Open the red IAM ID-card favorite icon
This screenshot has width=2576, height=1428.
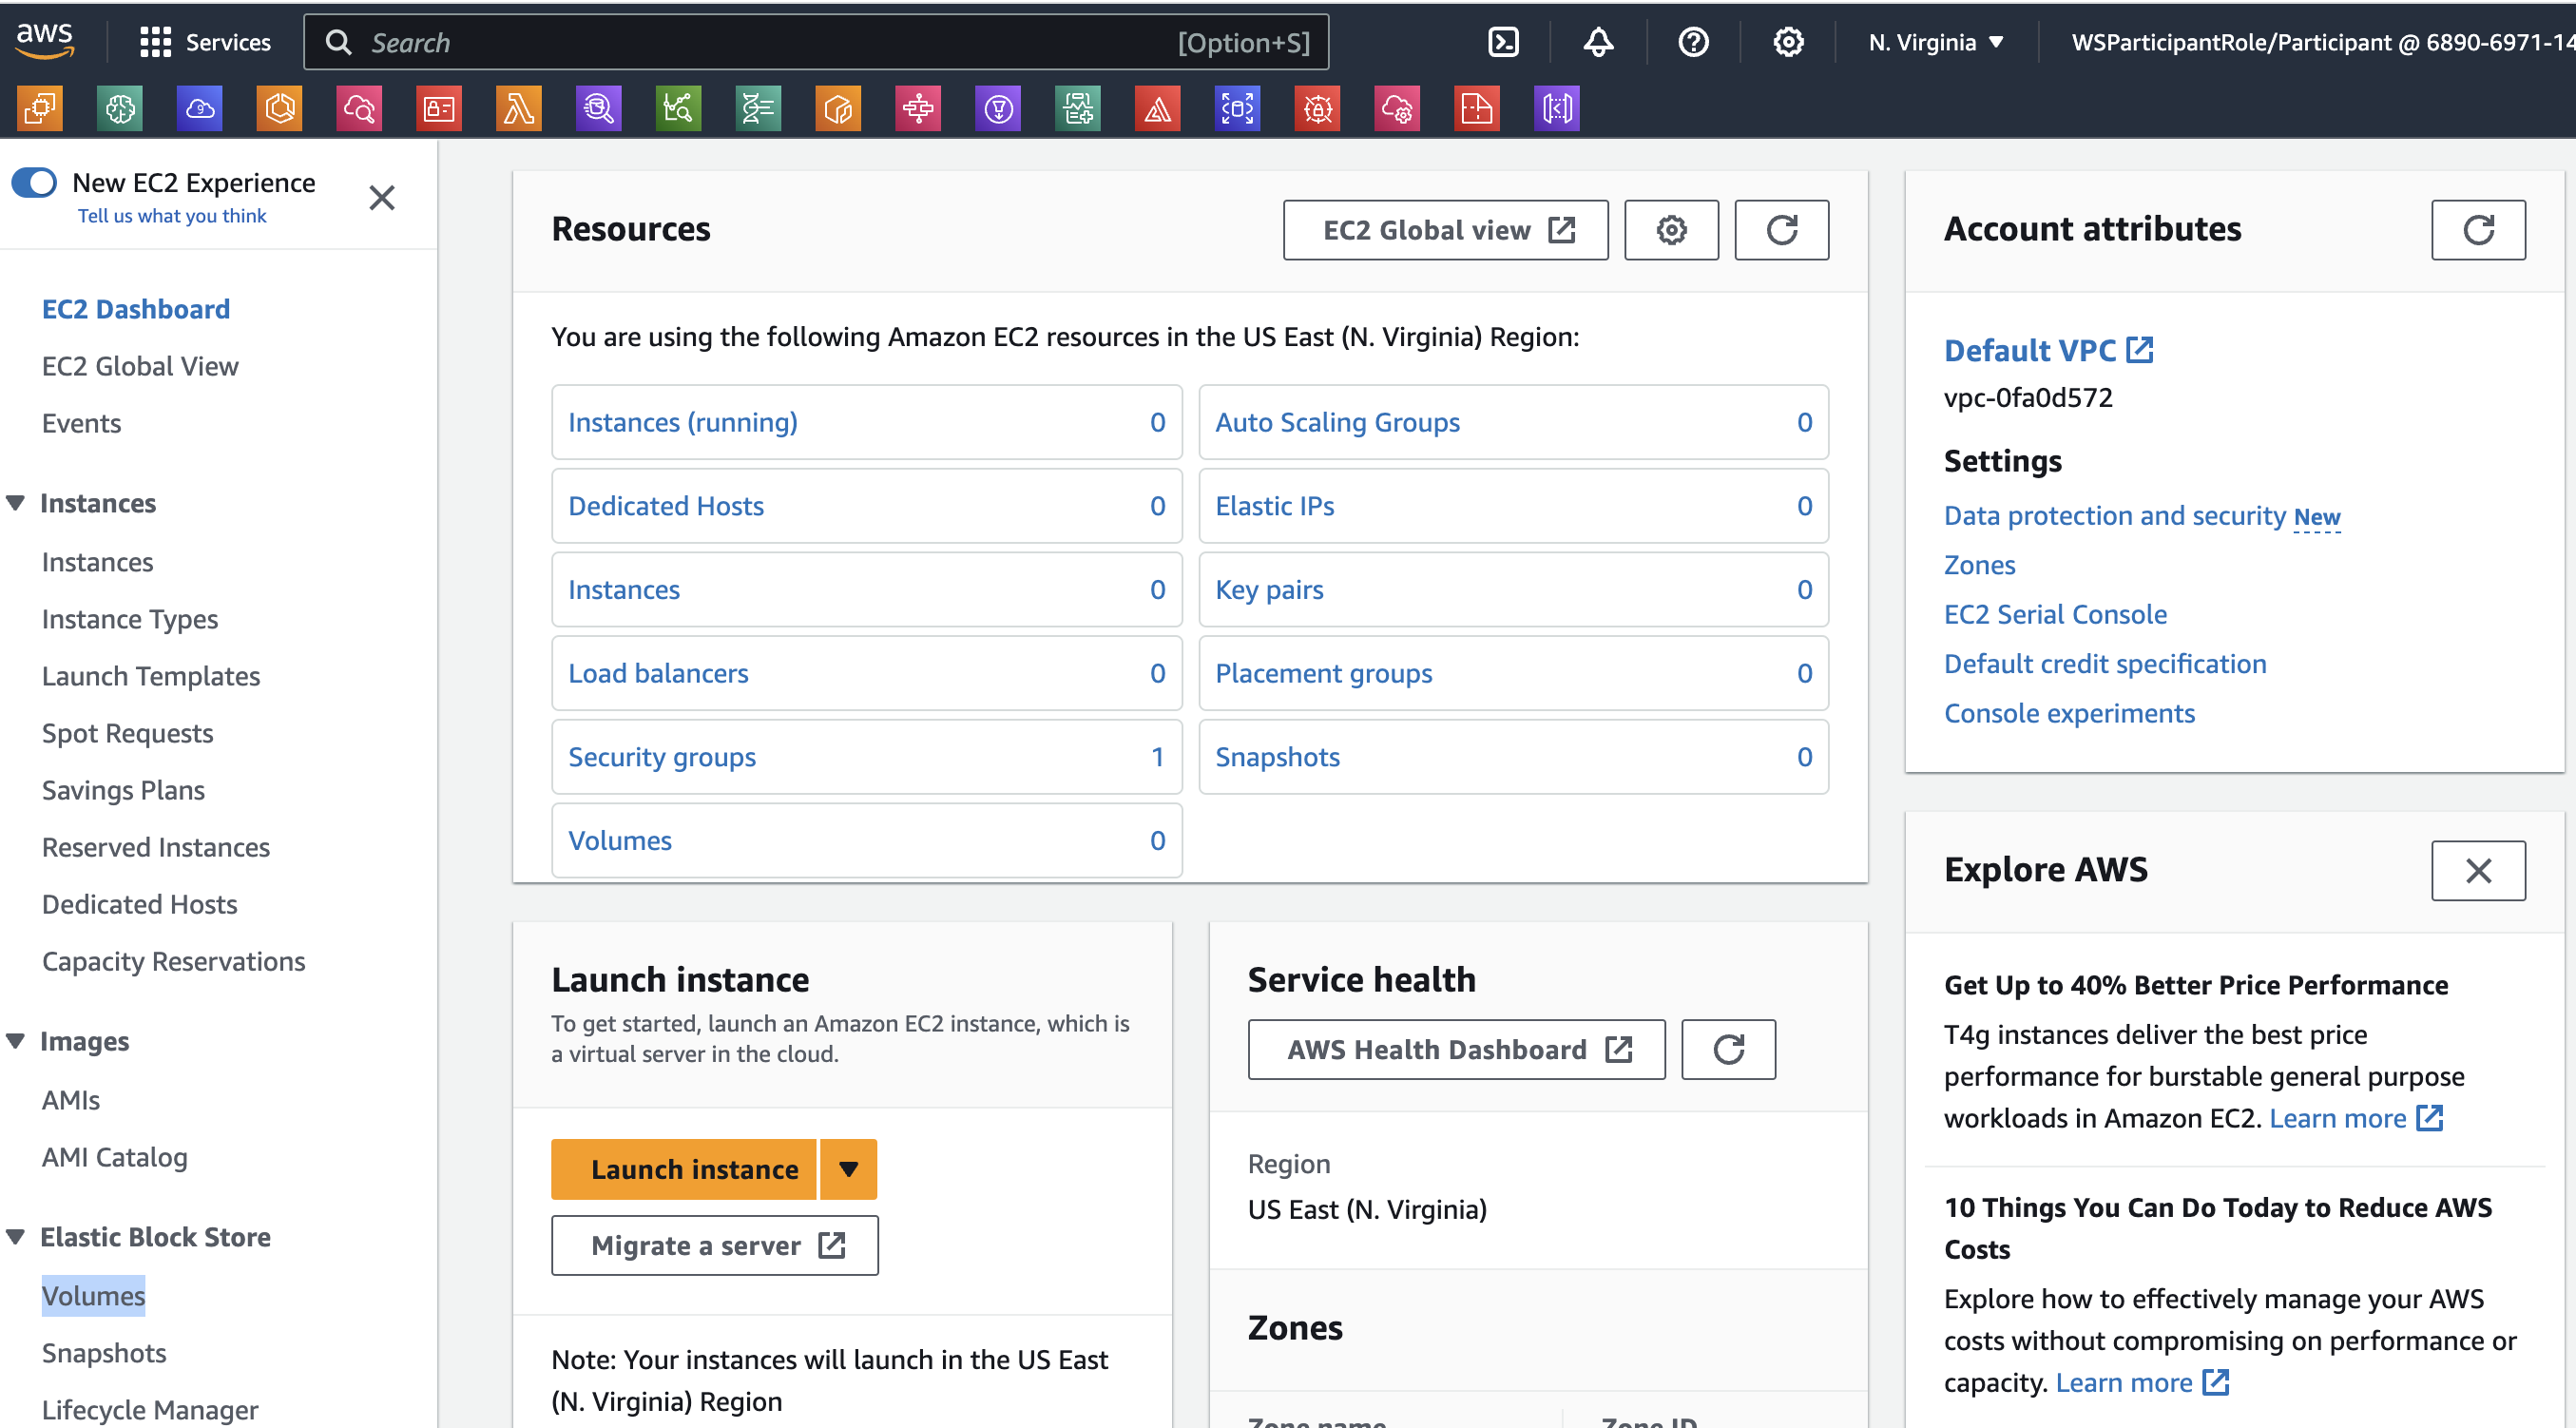click(439, 108)
